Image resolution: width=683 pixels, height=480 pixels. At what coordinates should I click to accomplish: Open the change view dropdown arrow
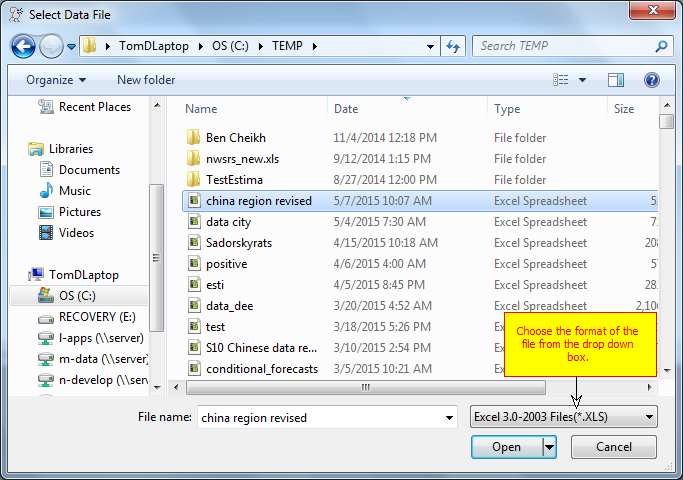click(x=582, y=80)
